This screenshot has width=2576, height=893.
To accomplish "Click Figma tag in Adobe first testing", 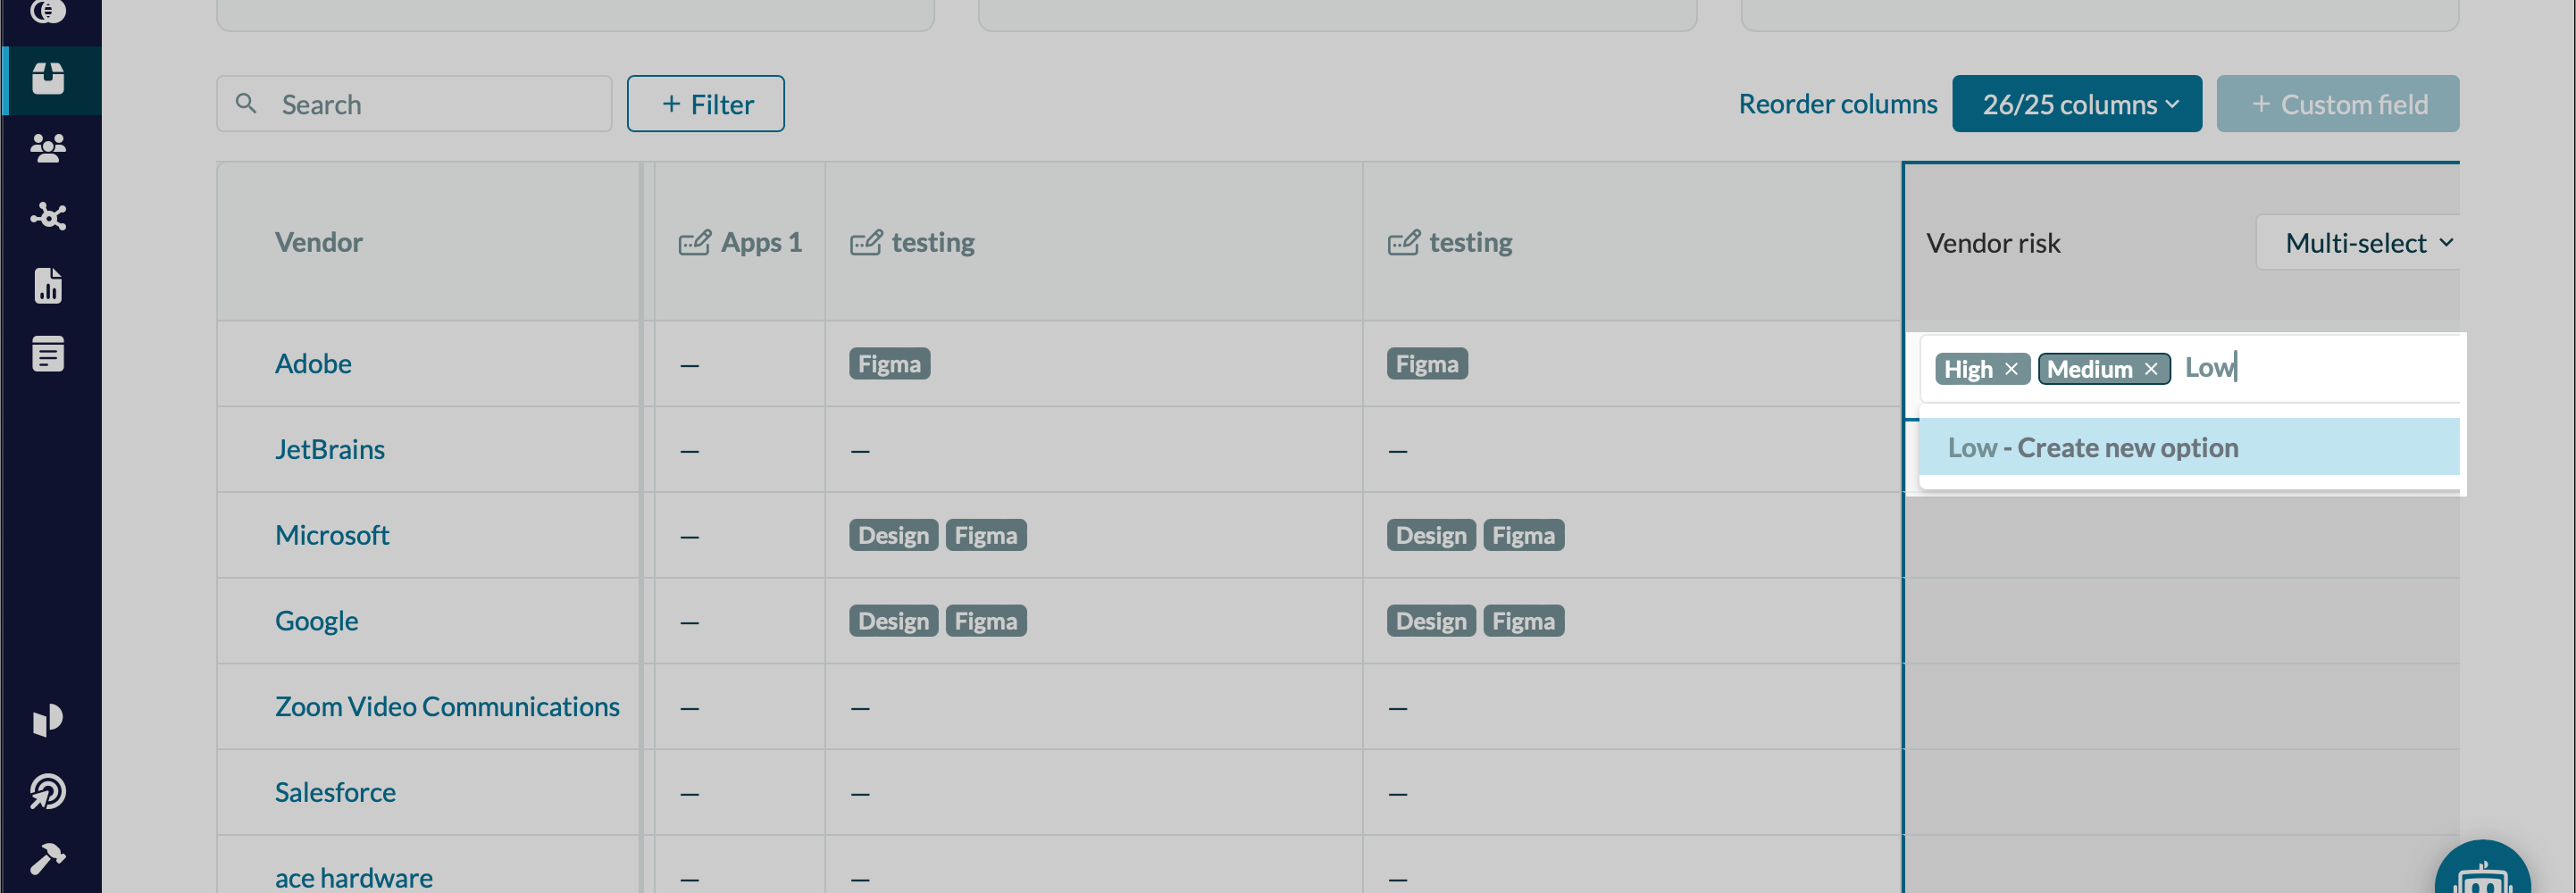I will click(889, 363).
